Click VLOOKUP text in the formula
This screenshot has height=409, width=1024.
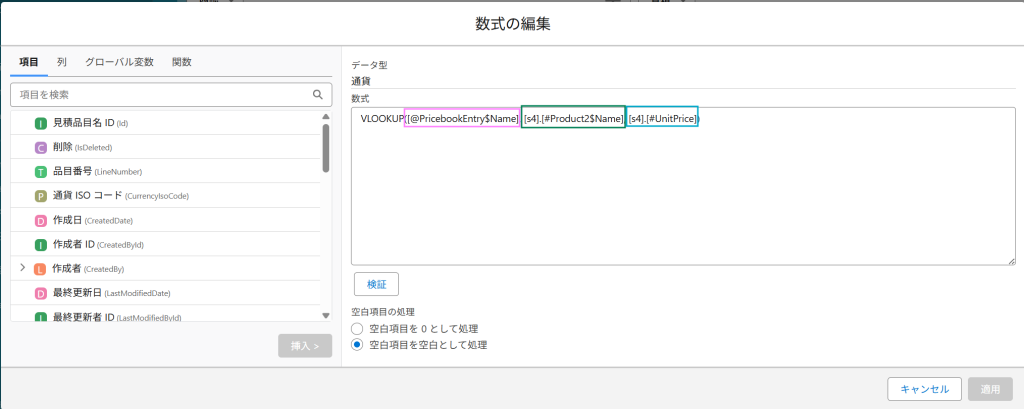coord(382,119)
